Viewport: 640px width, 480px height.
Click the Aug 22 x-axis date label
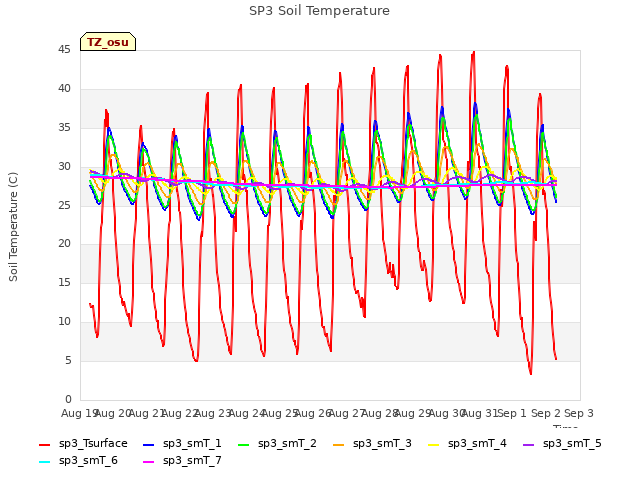coord(180,413)
